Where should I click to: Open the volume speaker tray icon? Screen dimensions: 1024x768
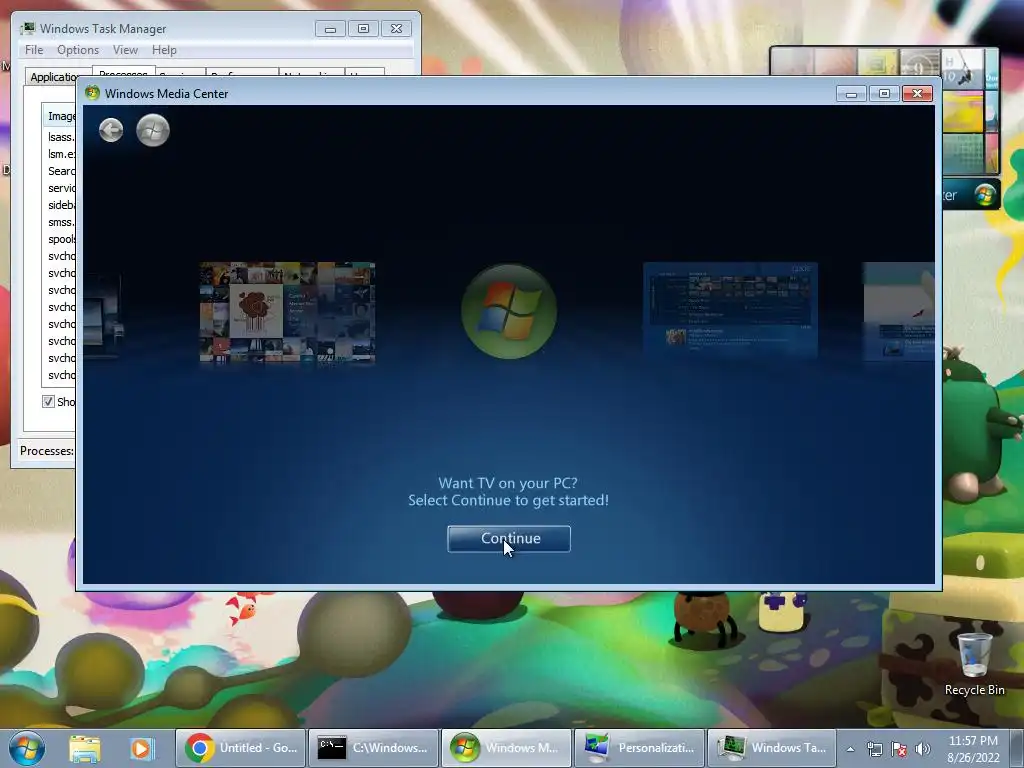coord(923,749)
